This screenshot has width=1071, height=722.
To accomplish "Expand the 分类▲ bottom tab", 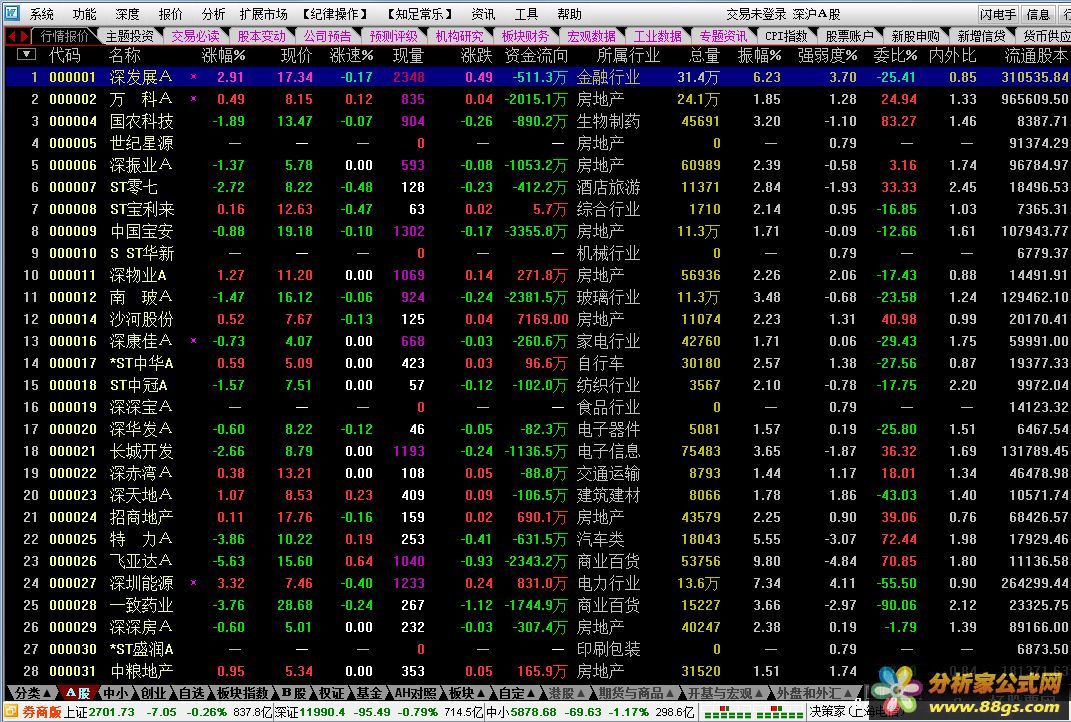I will coord(32,693).
